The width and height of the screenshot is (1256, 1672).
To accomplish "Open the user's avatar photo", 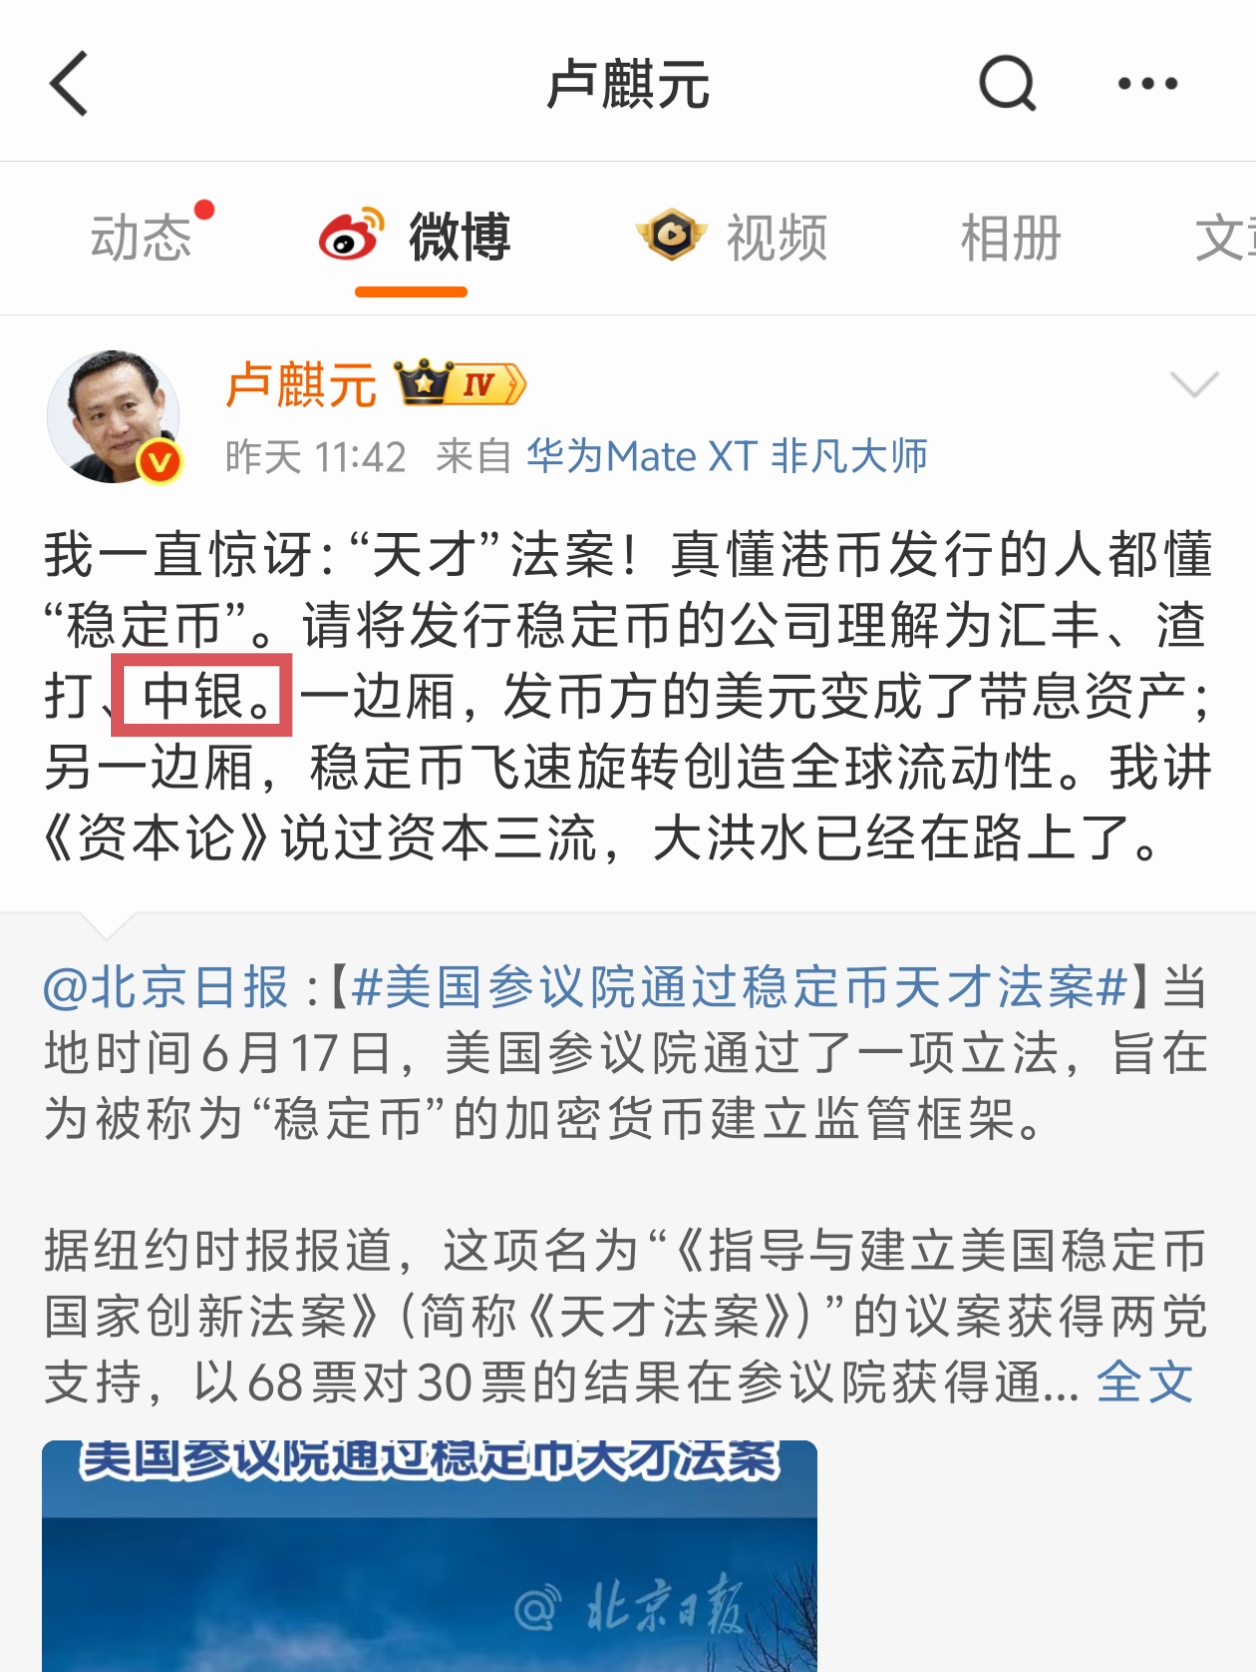I will (114, 416).
